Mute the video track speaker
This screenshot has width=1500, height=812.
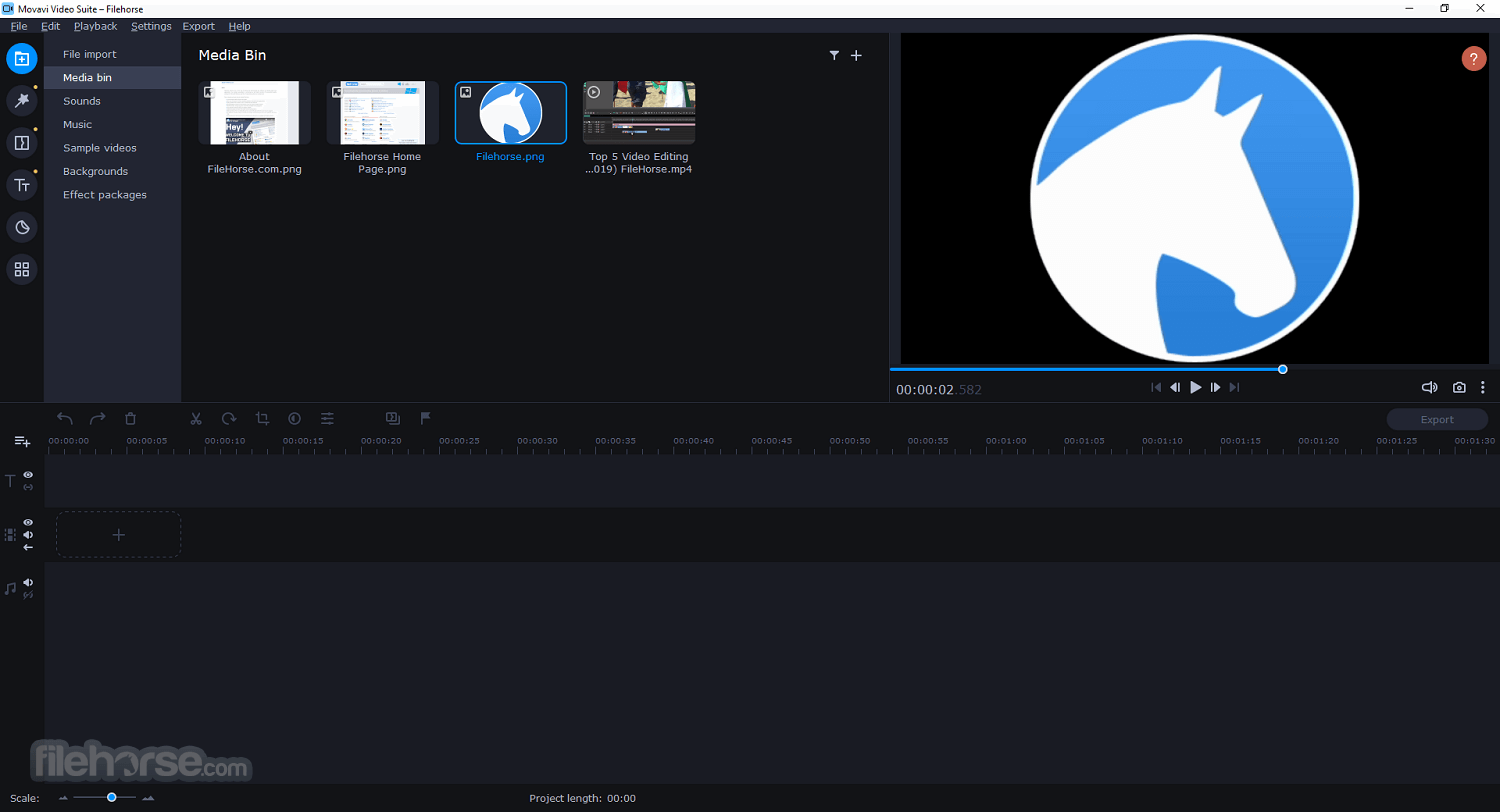(28, 535)
